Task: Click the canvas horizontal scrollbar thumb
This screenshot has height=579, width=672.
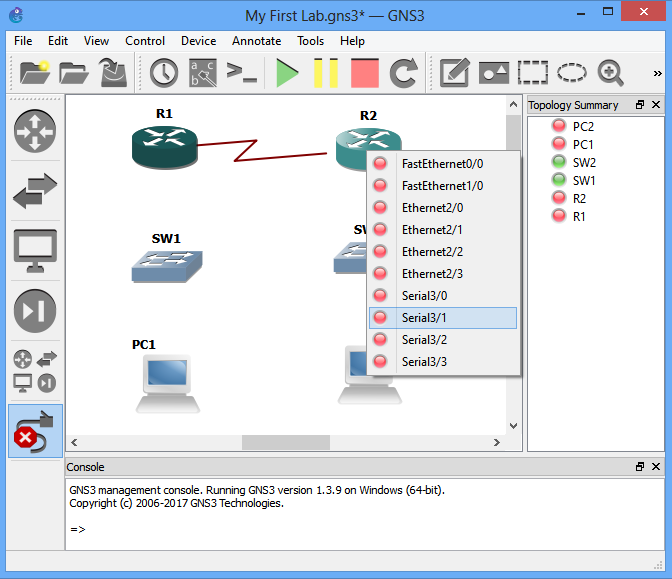Action: pos(286,442)
